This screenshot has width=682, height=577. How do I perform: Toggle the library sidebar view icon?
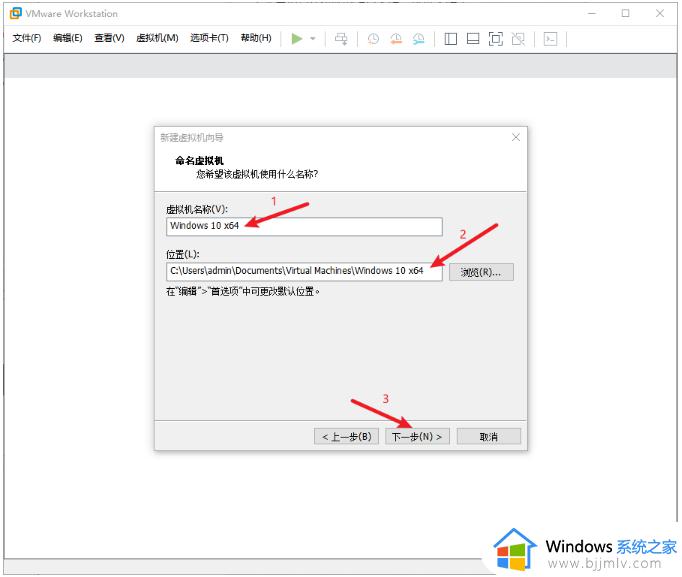450,39
